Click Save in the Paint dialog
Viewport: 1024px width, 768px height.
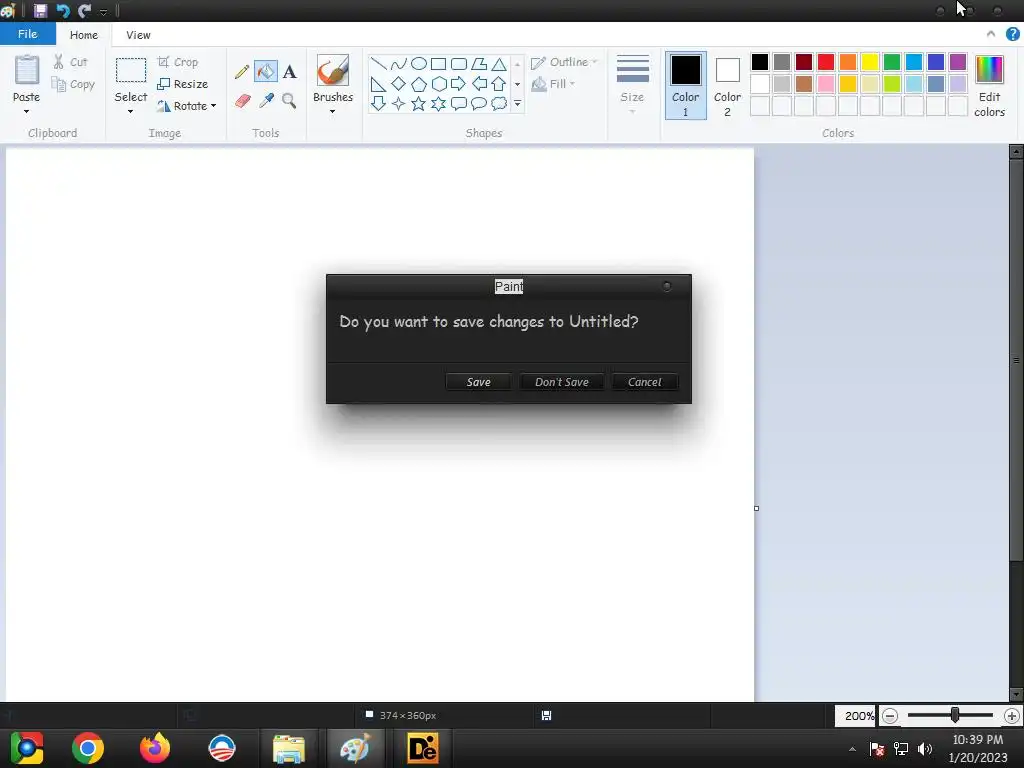pyautogui.click(x=478, y=382)
